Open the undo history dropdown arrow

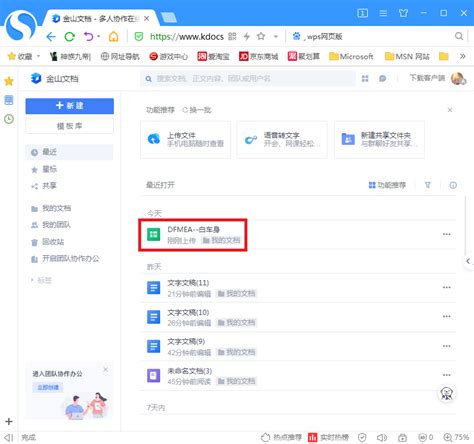tap(99, 36)
